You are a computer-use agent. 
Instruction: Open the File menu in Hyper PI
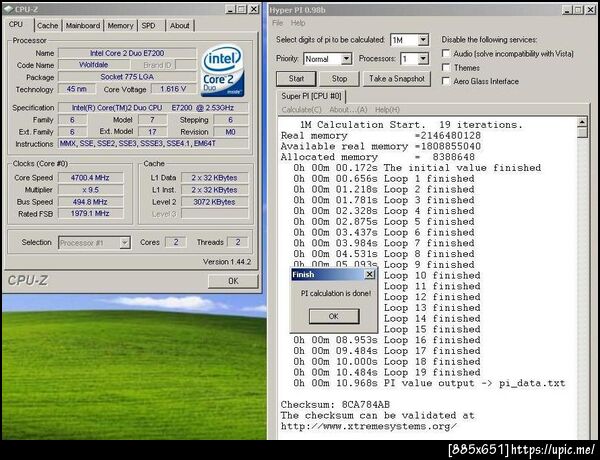pyautogui.click(x=277, y=23)
